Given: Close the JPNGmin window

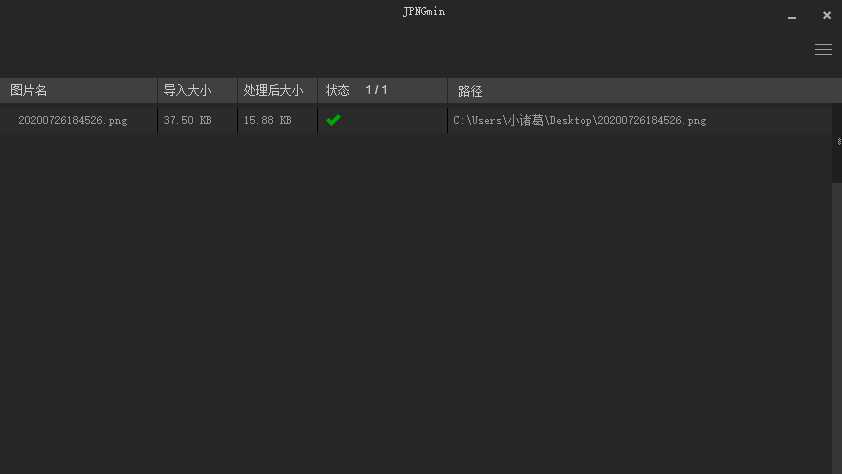Looking at the screenshot, I should click(826, 16).
